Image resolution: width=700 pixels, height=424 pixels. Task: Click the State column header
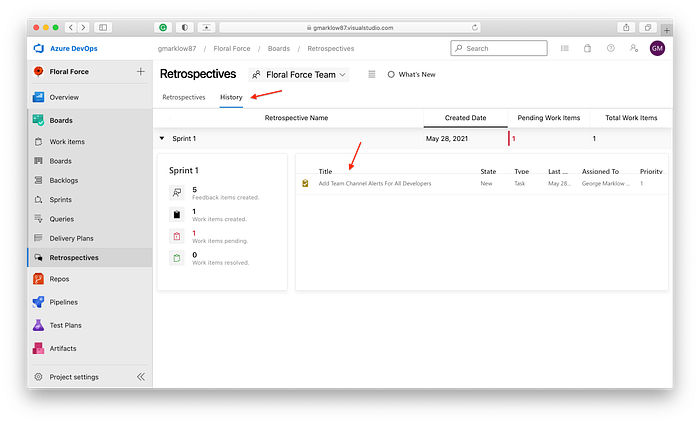[488, 171]
